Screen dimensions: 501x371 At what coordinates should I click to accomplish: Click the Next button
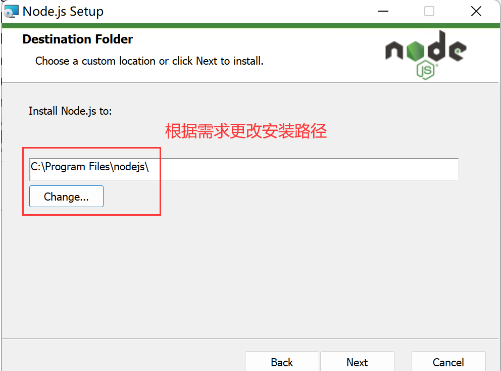[x=357, y=362]
